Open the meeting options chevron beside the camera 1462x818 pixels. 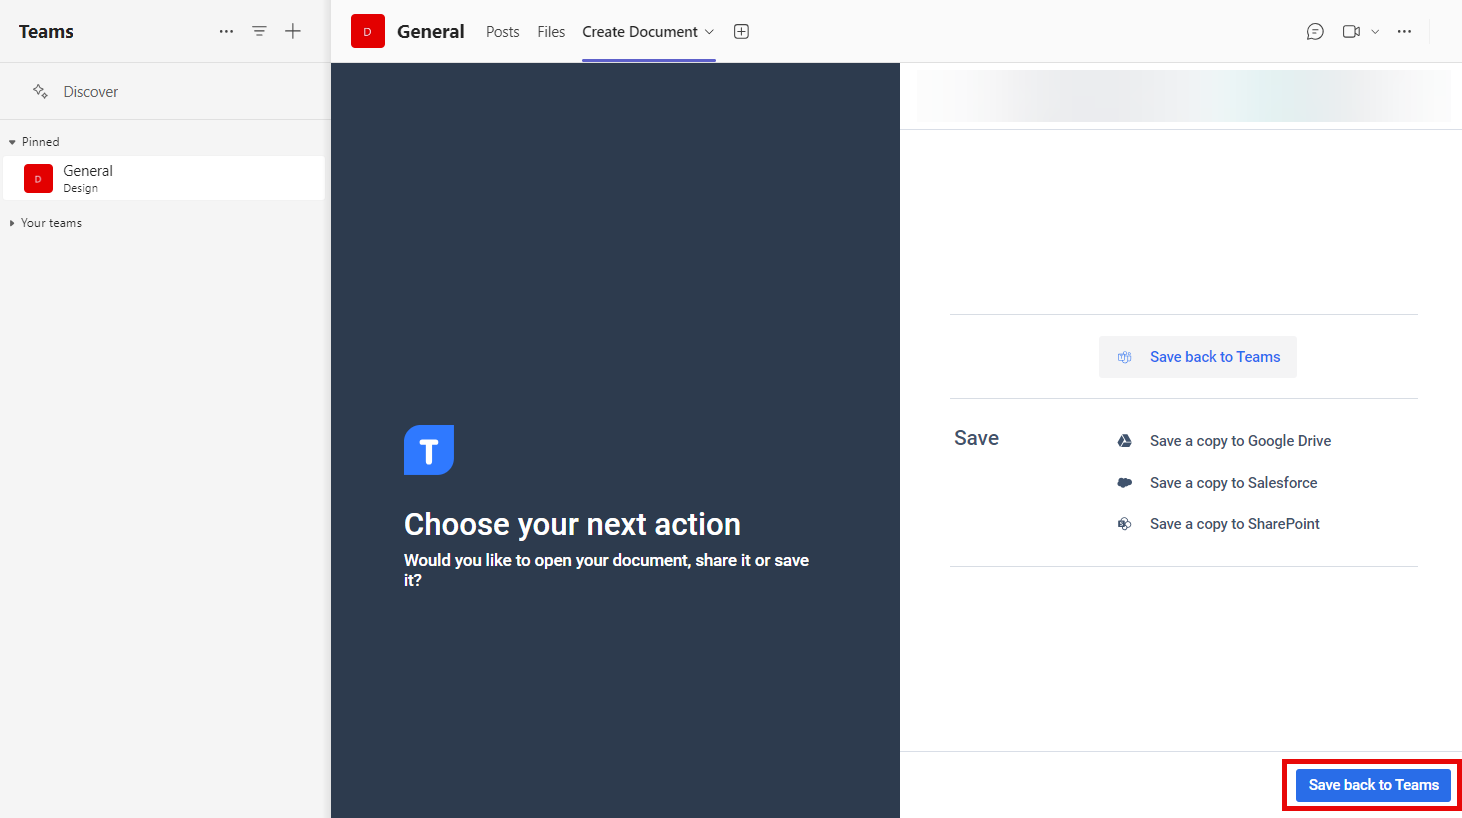[1376, 31]
